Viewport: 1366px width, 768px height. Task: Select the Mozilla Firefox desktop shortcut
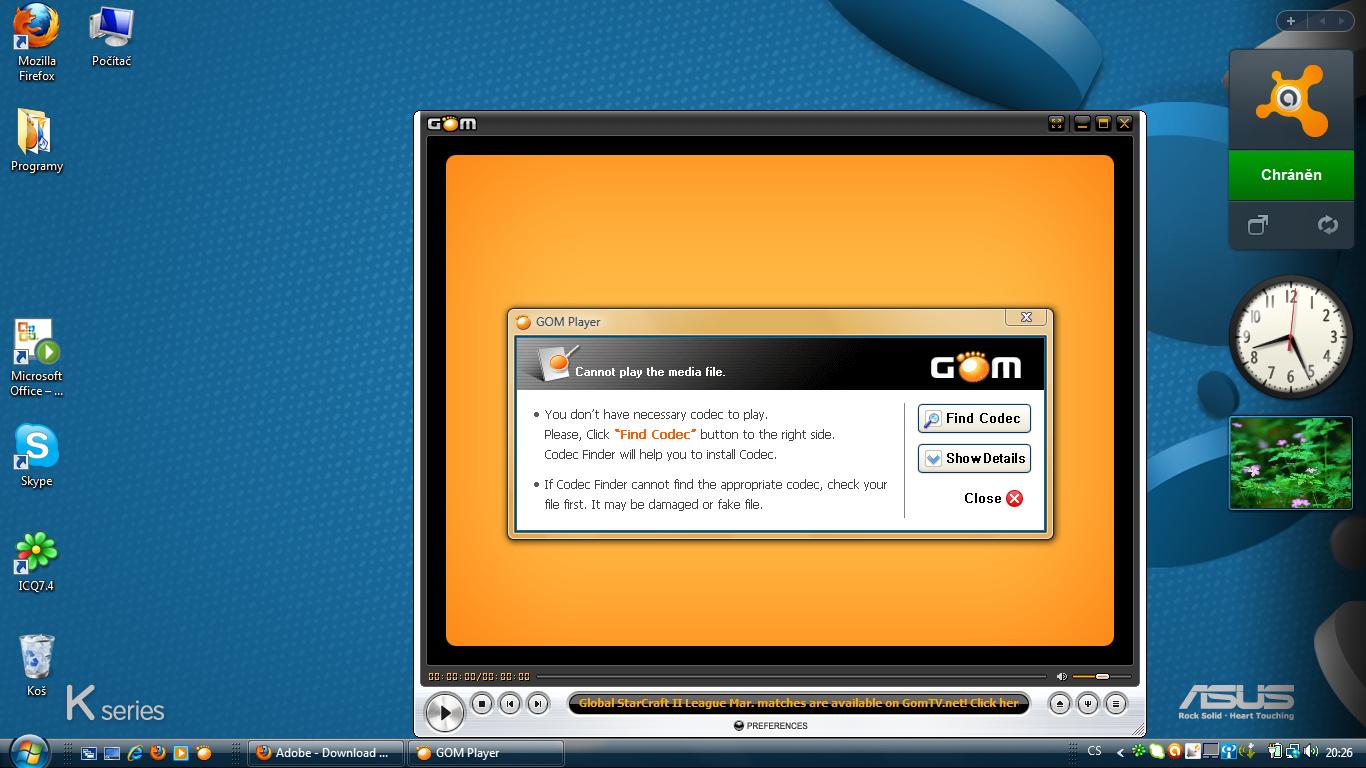[37, 42]
